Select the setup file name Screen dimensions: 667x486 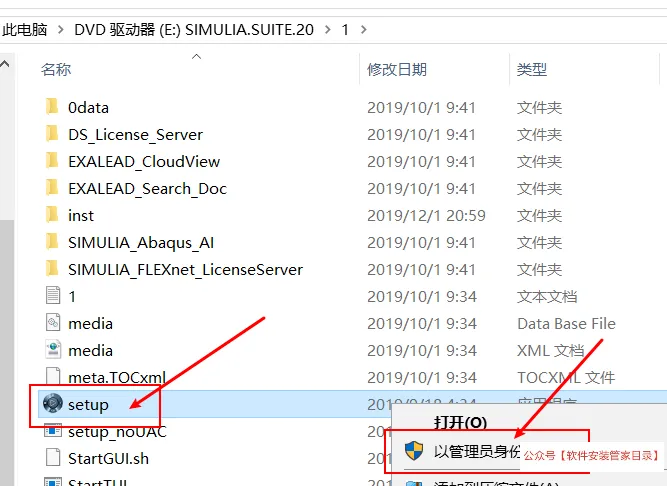pyautogui.click(x=88, y=405)
